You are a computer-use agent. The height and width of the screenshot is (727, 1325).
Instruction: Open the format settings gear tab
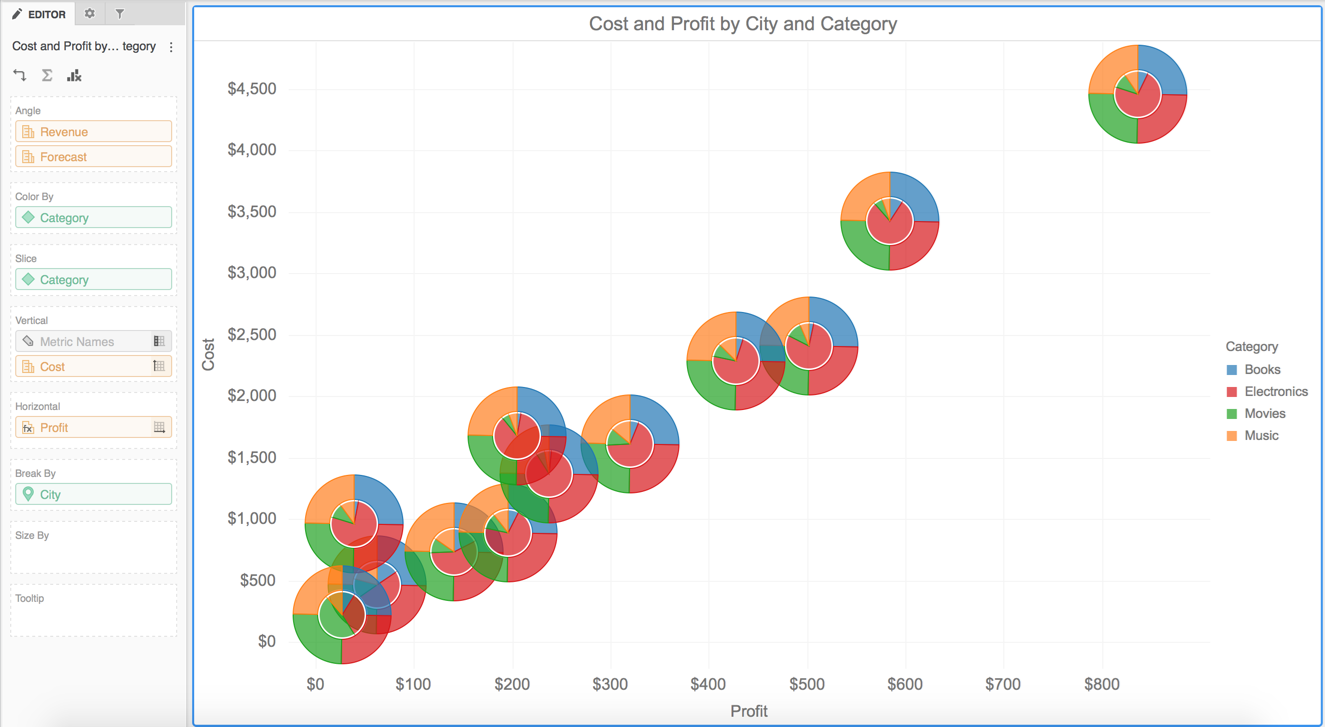click(x=90, y=14)
